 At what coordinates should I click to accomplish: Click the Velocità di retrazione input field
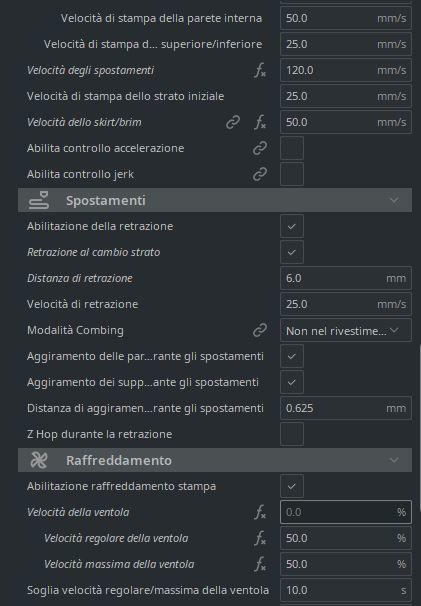(x=346, y=304)
